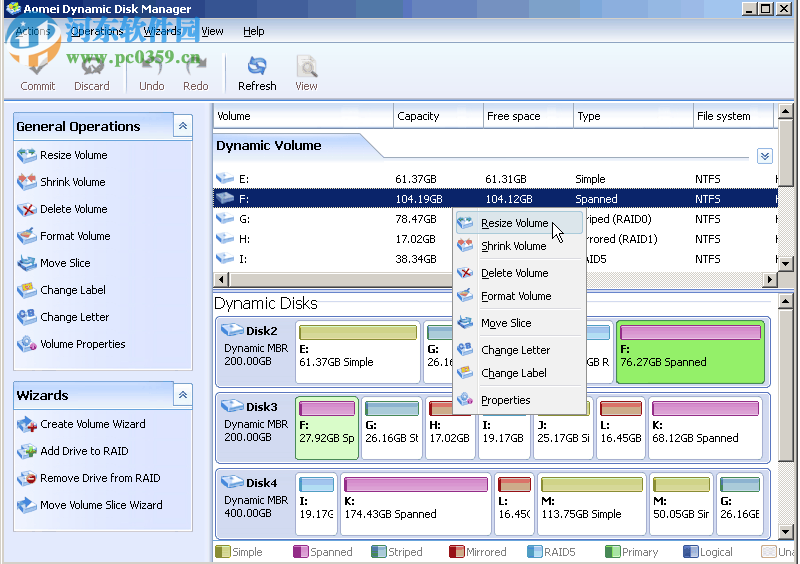Choose Change Label in context menu

[x=519, y=373]
